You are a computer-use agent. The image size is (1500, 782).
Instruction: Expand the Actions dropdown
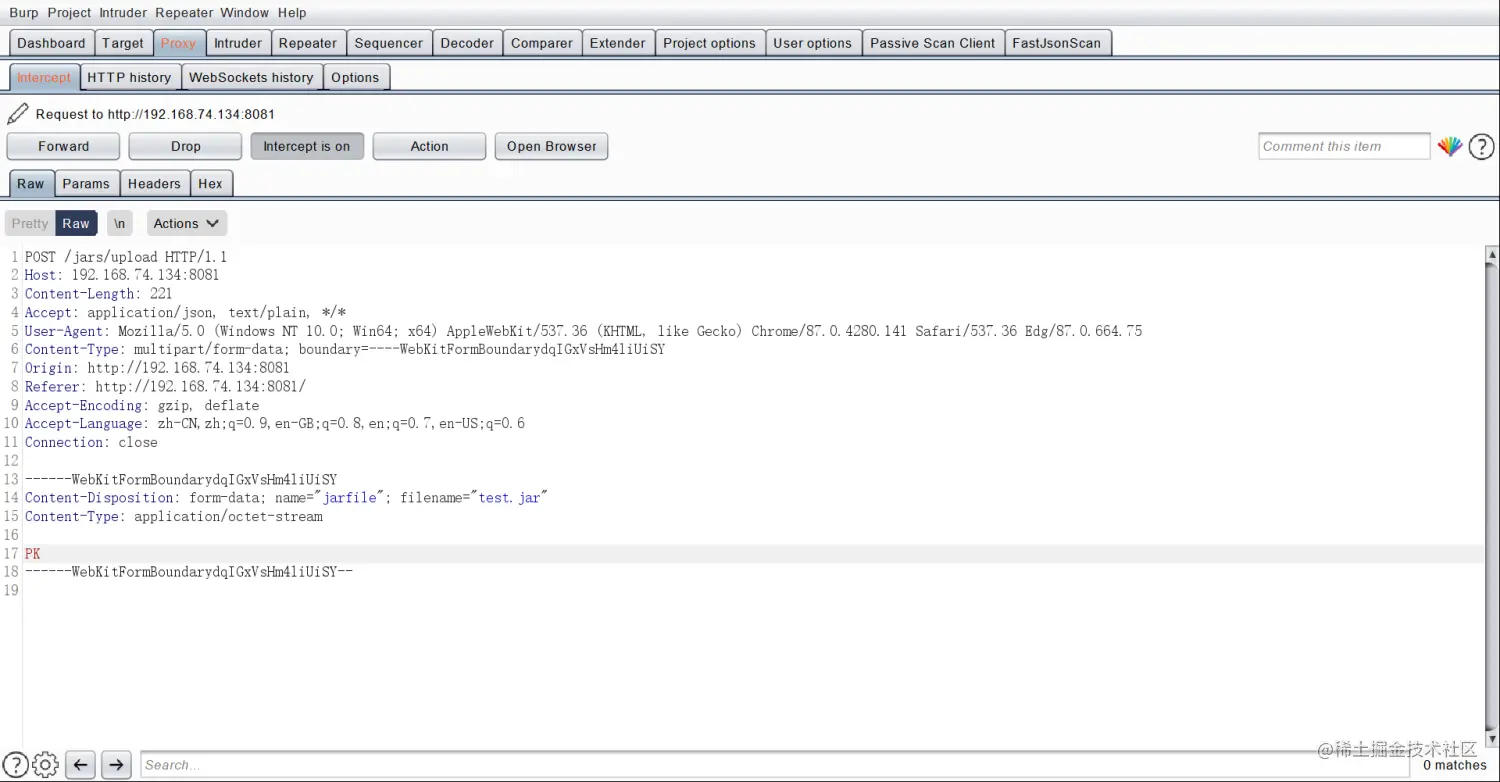pos(186,223)
